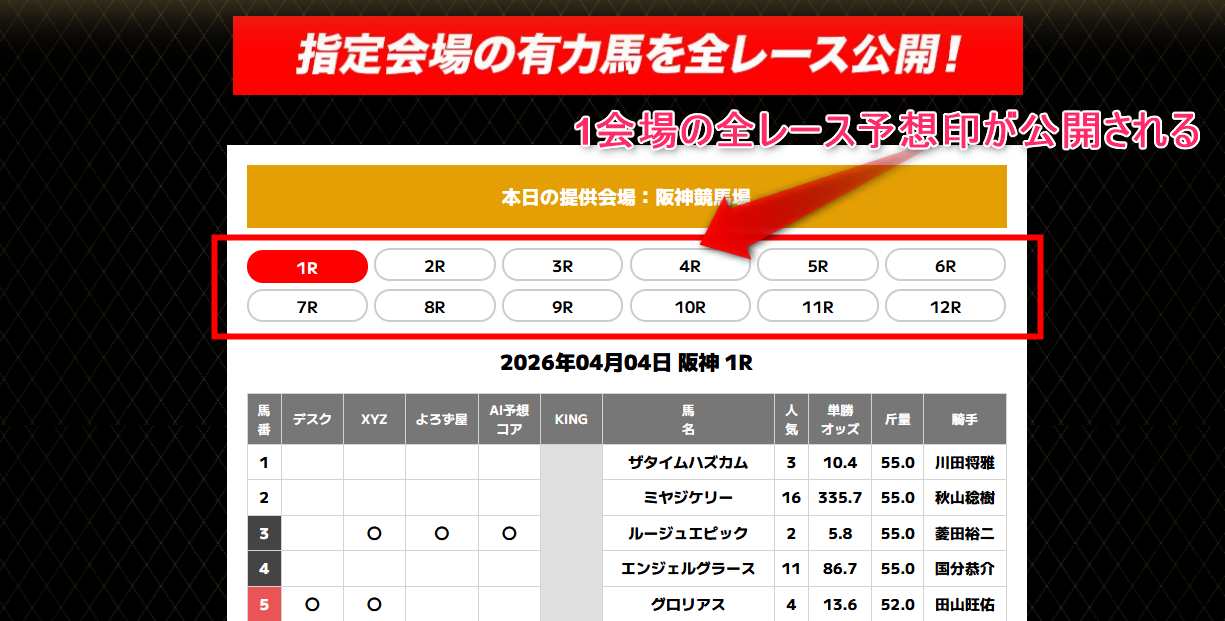Open race 9R

(562, 305)
